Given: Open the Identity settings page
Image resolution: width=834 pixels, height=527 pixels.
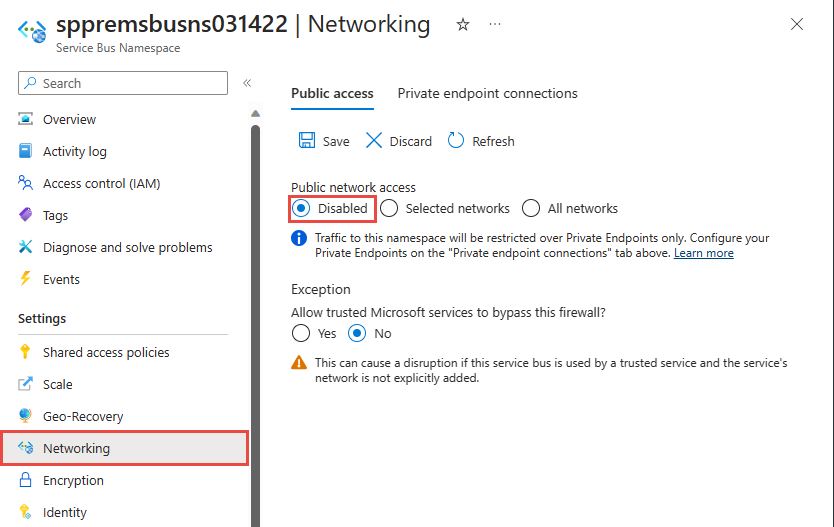Looking at the screenshot, I should [64, 512].
